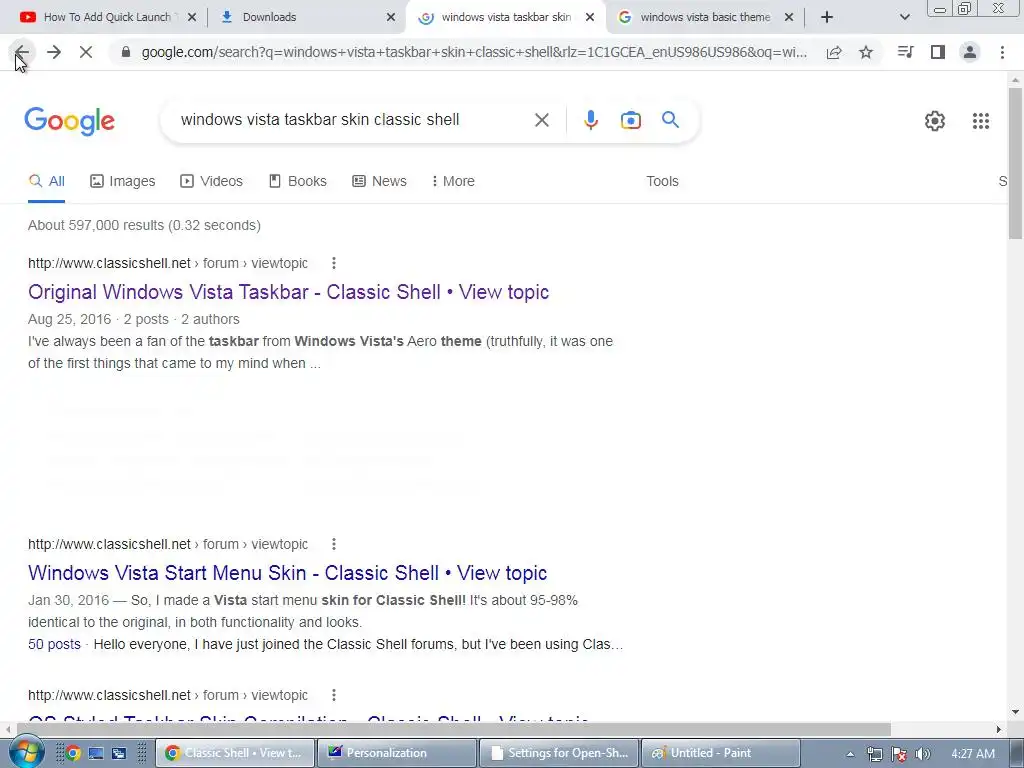The height and width of the screenshot is (768, 1024).
Task: Submit search with magnifier icon
Action: (x=670, y=120)
